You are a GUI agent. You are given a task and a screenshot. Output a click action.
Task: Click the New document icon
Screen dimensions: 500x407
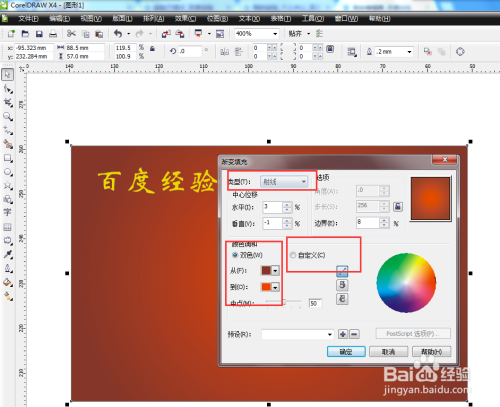coord(11,34)
